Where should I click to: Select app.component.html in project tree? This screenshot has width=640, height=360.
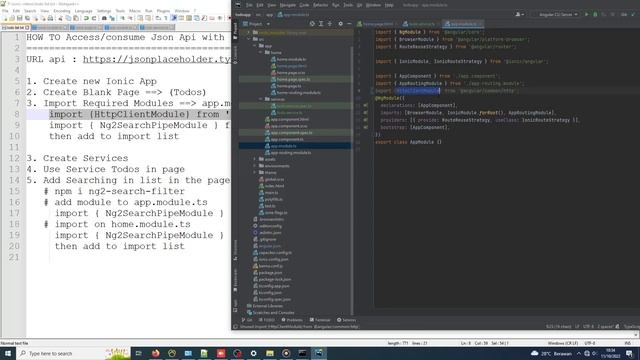pos(287,119)
